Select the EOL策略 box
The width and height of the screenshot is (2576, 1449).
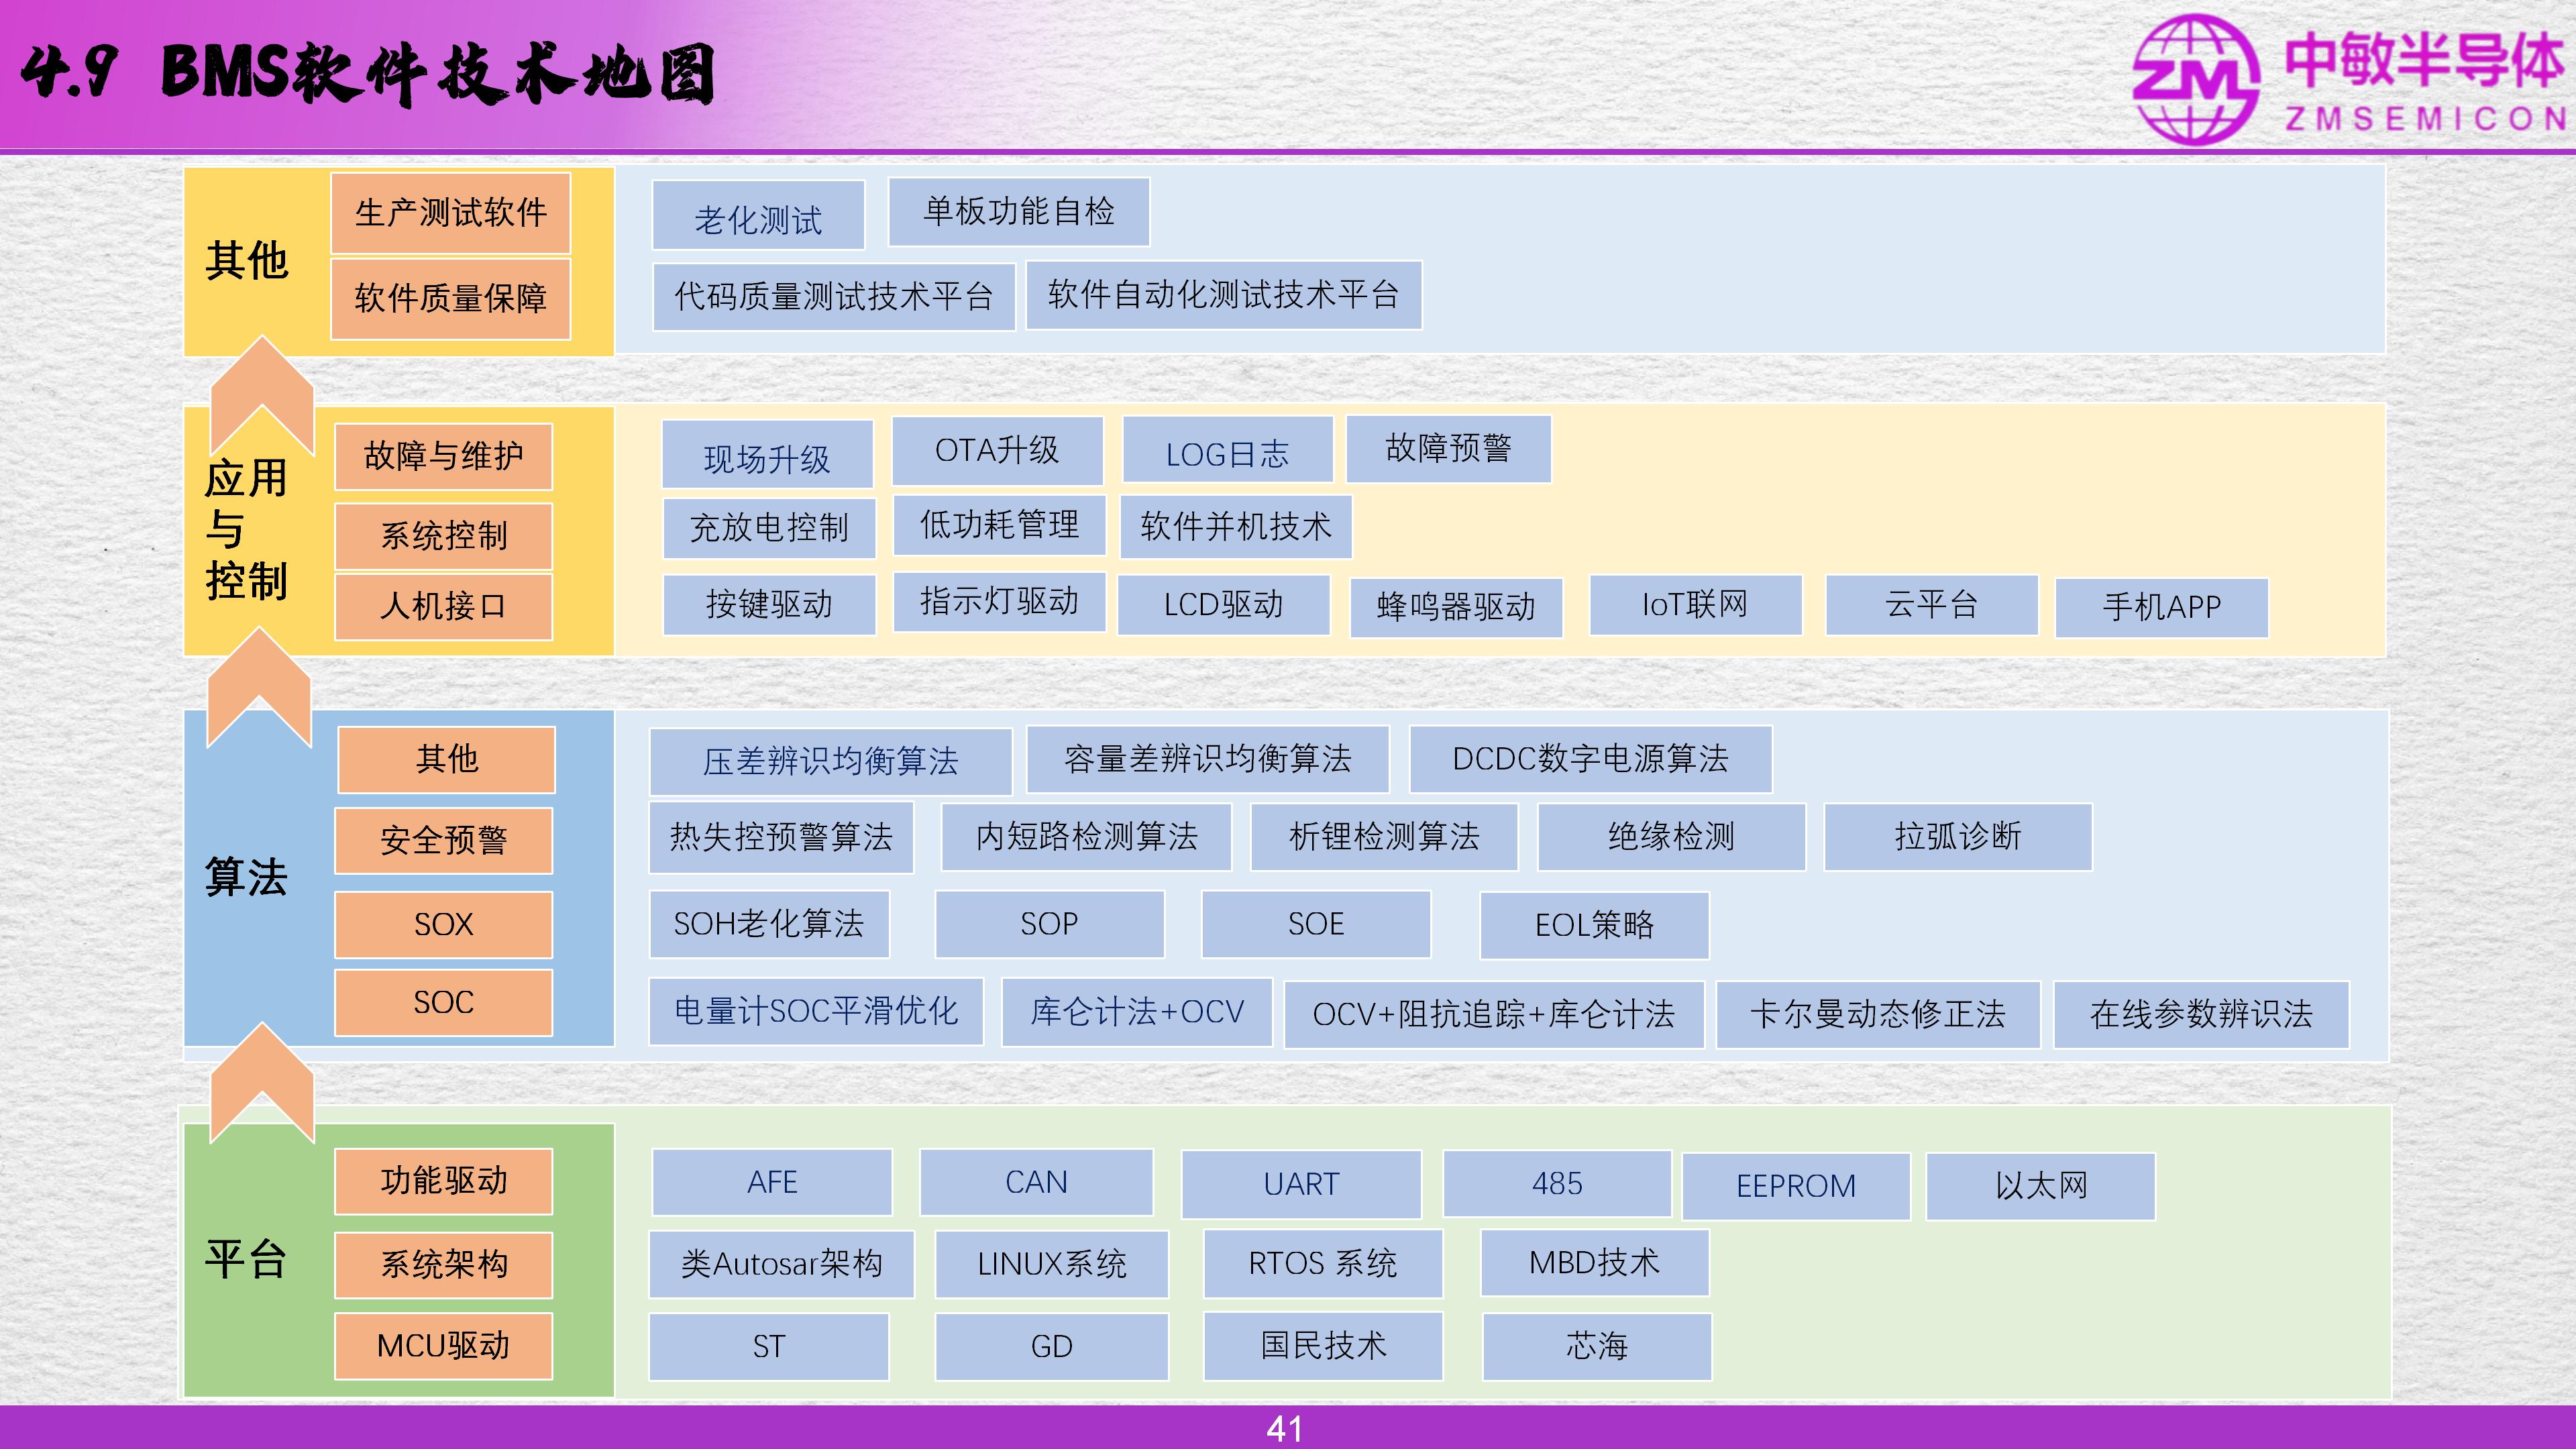tap(1594, 925)
